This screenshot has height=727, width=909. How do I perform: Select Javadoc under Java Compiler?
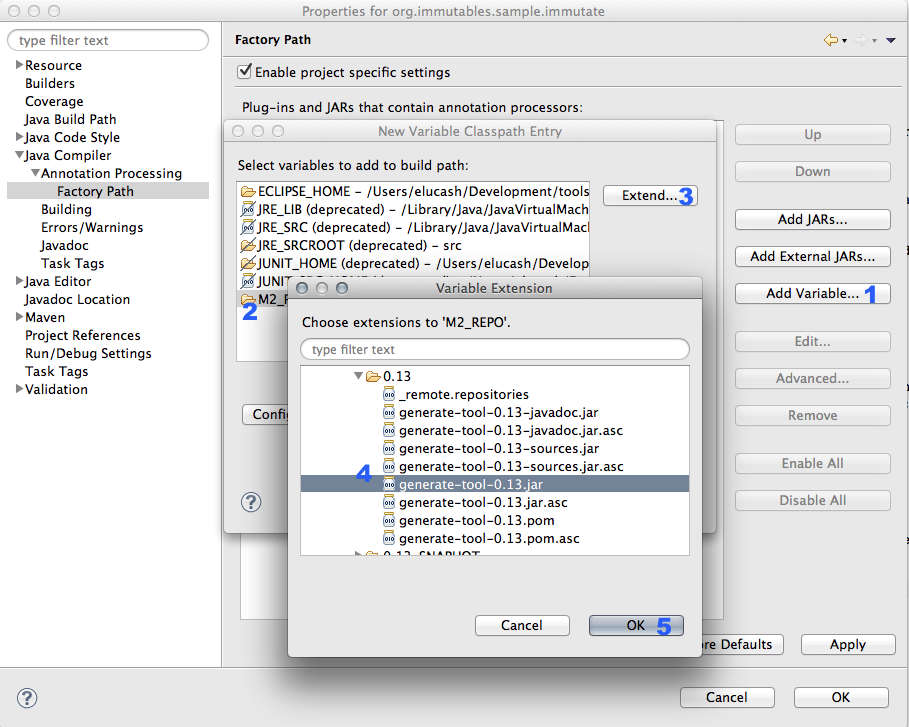coord(64,245)
